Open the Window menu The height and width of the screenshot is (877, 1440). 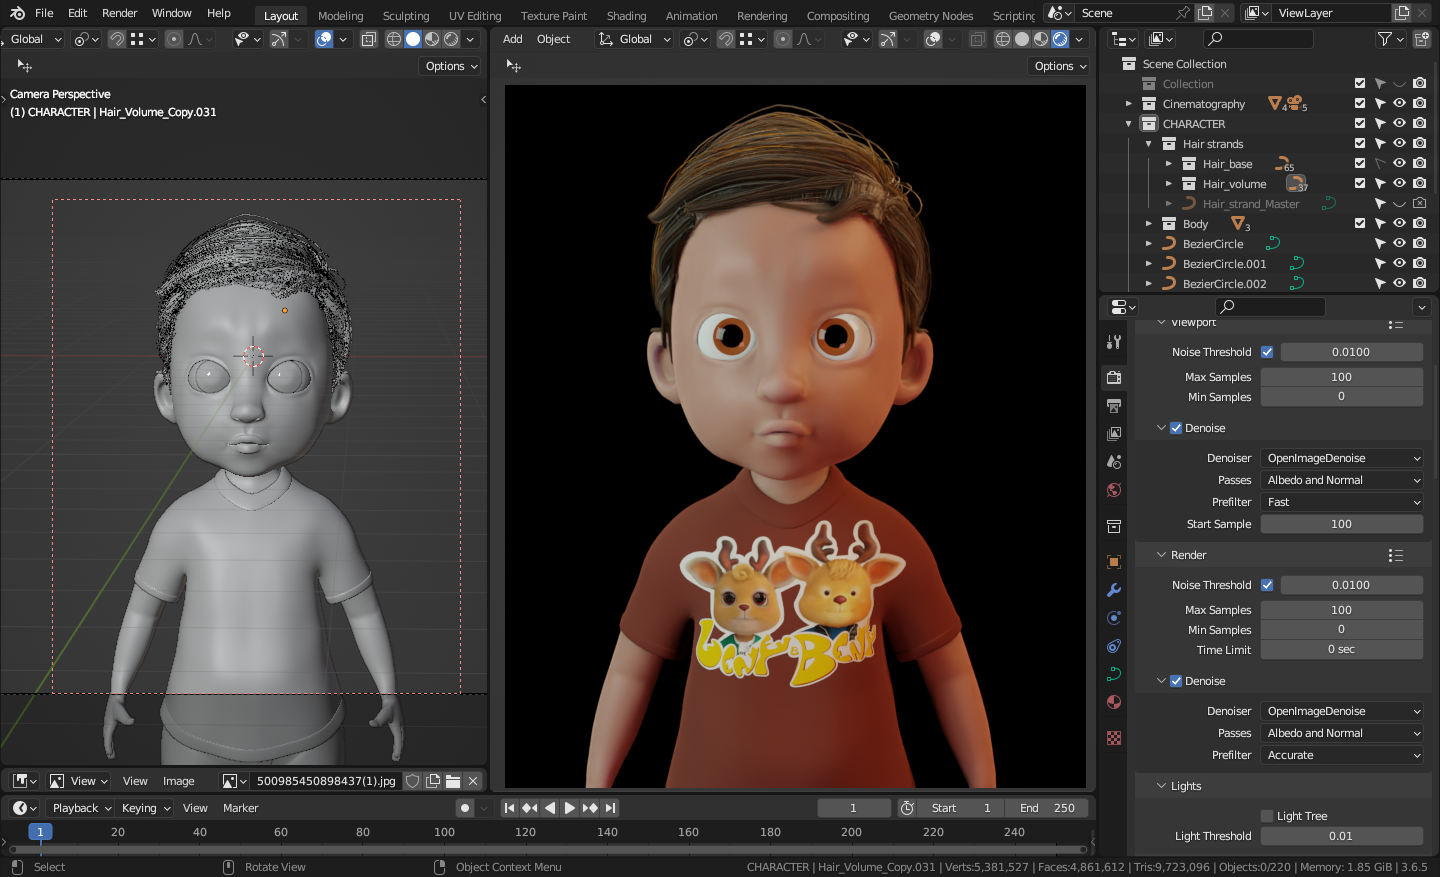(171, 13)
